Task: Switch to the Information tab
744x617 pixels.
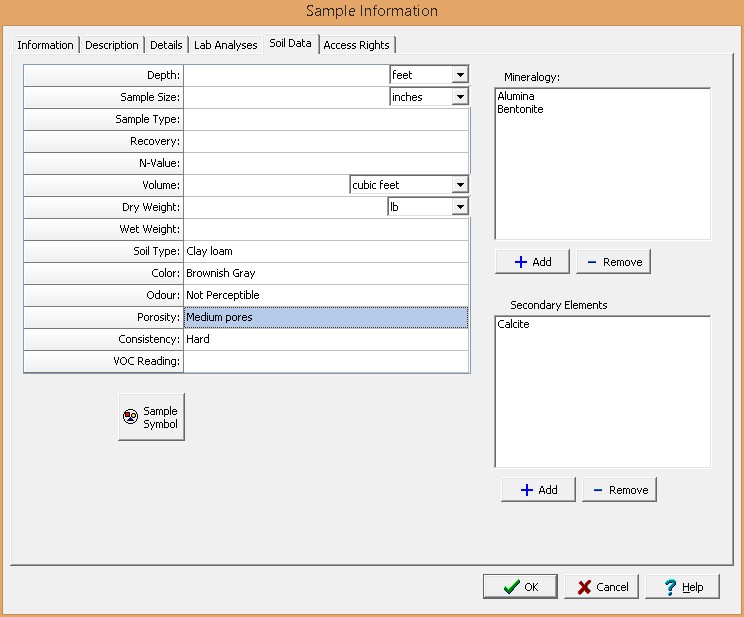Action: click(45, 45)
